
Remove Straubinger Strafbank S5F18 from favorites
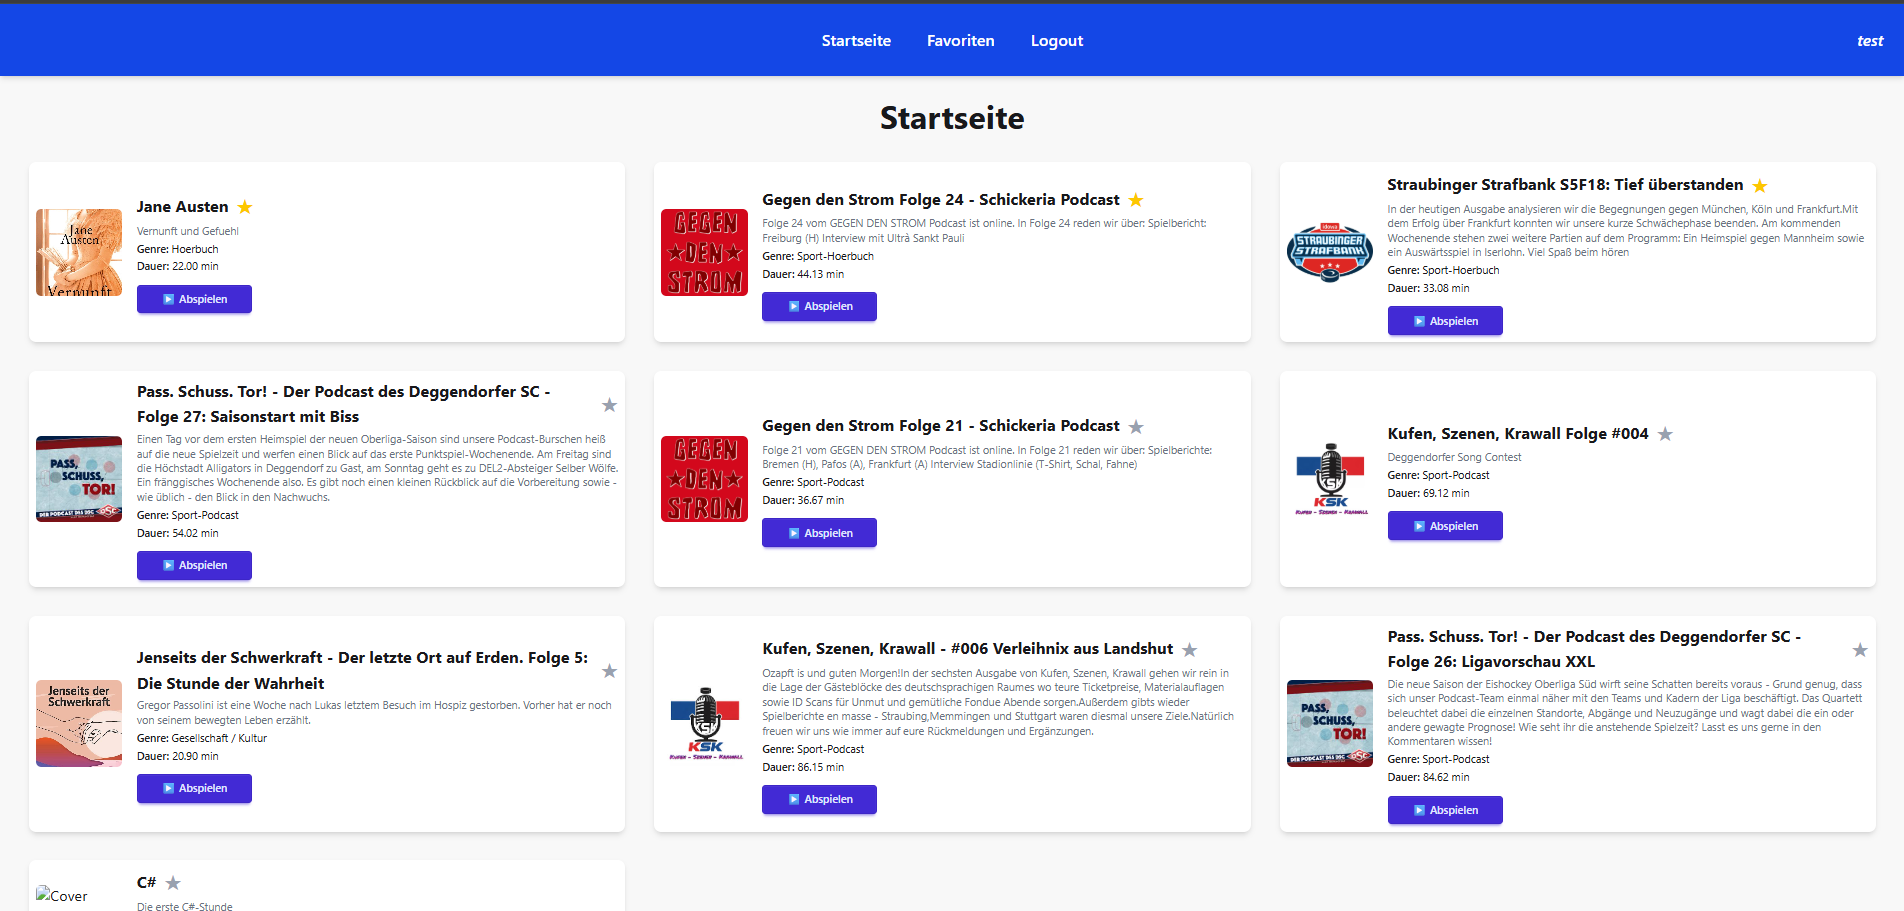coord(1760,186)
